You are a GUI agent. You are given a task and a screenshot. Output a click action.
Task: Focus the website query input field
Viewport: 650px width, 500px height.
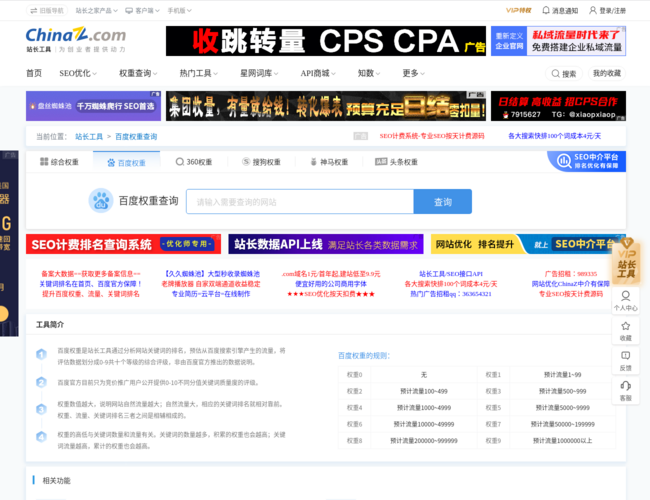point(300,202)
